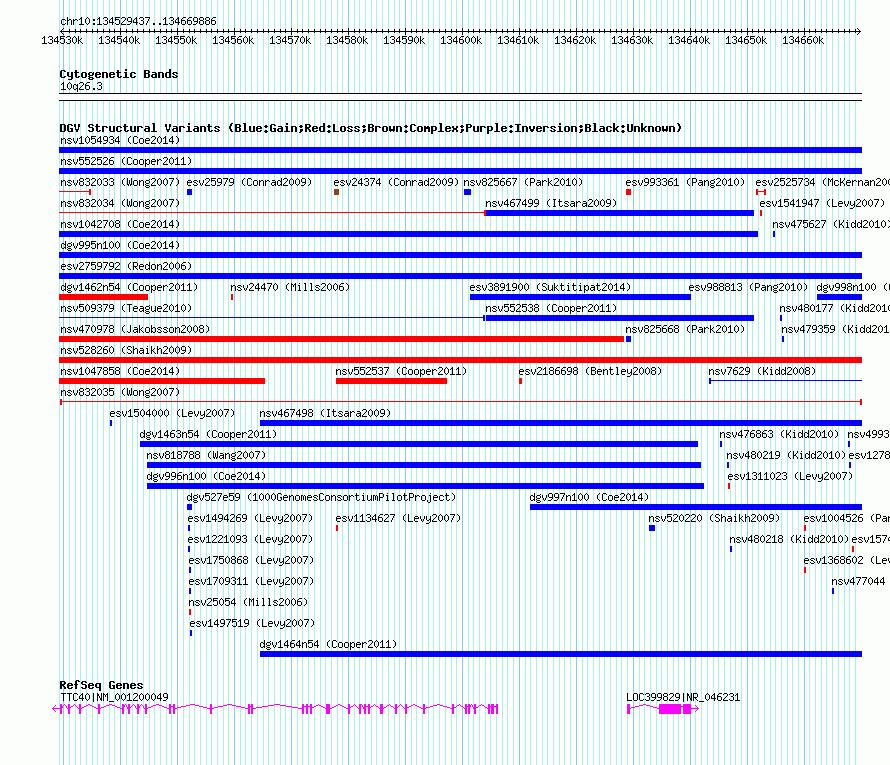The image size is (890, 765).
Task: Click the esv1709311 (Levy2007) blue marker
Action: pyautogui.click(x=190, y=591)
